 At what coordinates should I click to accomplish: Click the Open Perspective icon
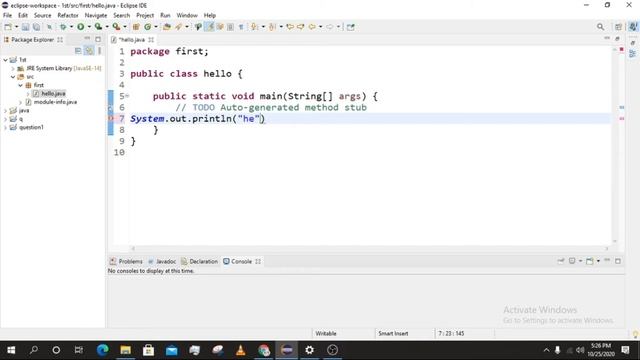click(x=618, y=27)
